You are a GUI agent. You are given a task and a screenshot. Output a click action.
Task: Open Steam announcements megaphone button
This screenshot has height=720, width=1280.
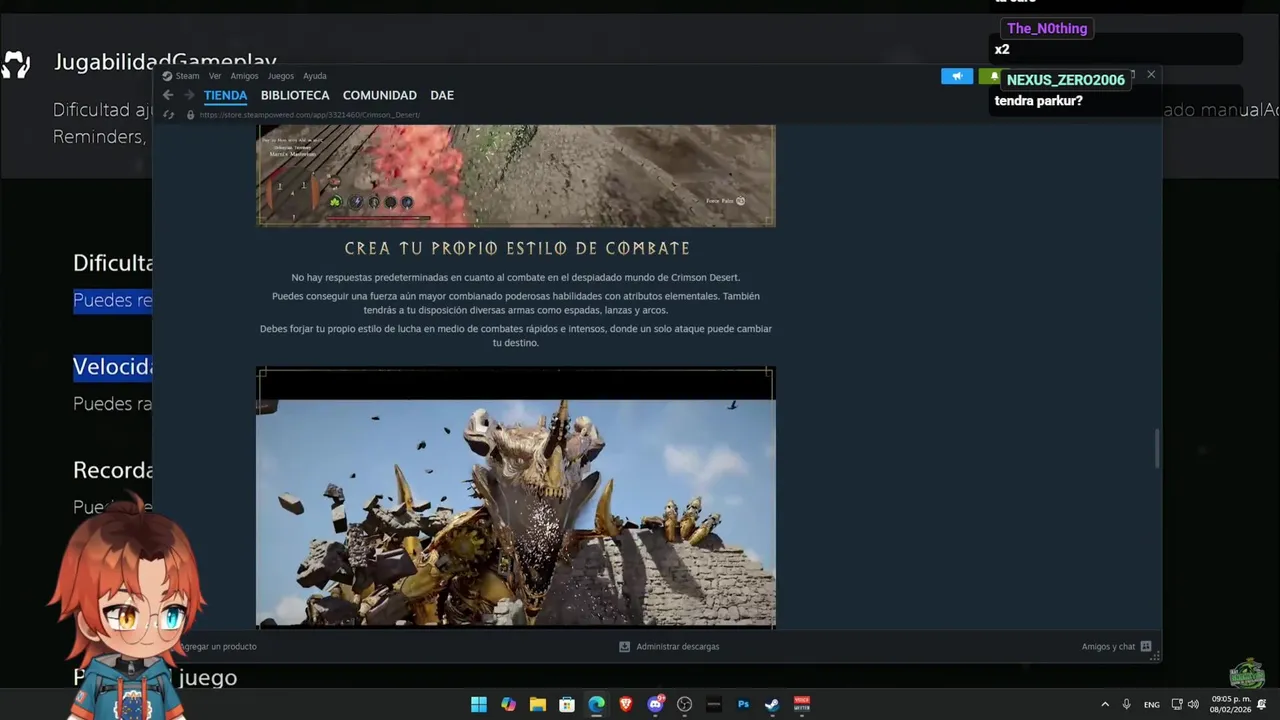point(957,76)
